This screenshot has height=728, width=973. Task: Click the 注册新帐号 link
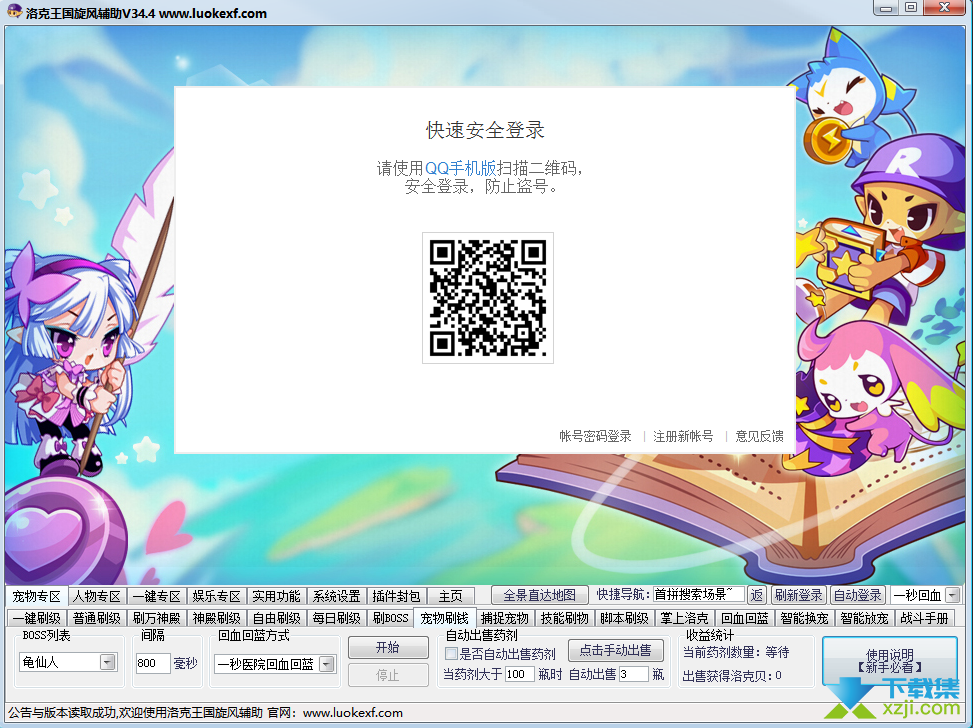[x=683, y=436]
